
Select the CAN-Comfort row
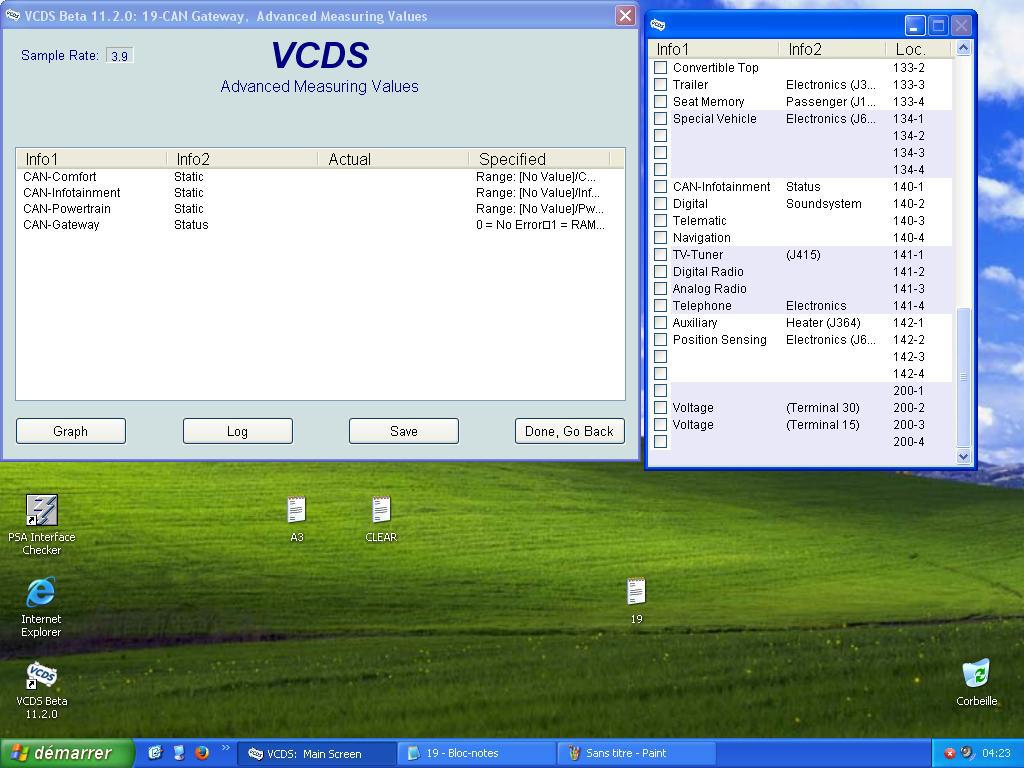[x=320, y=176]
